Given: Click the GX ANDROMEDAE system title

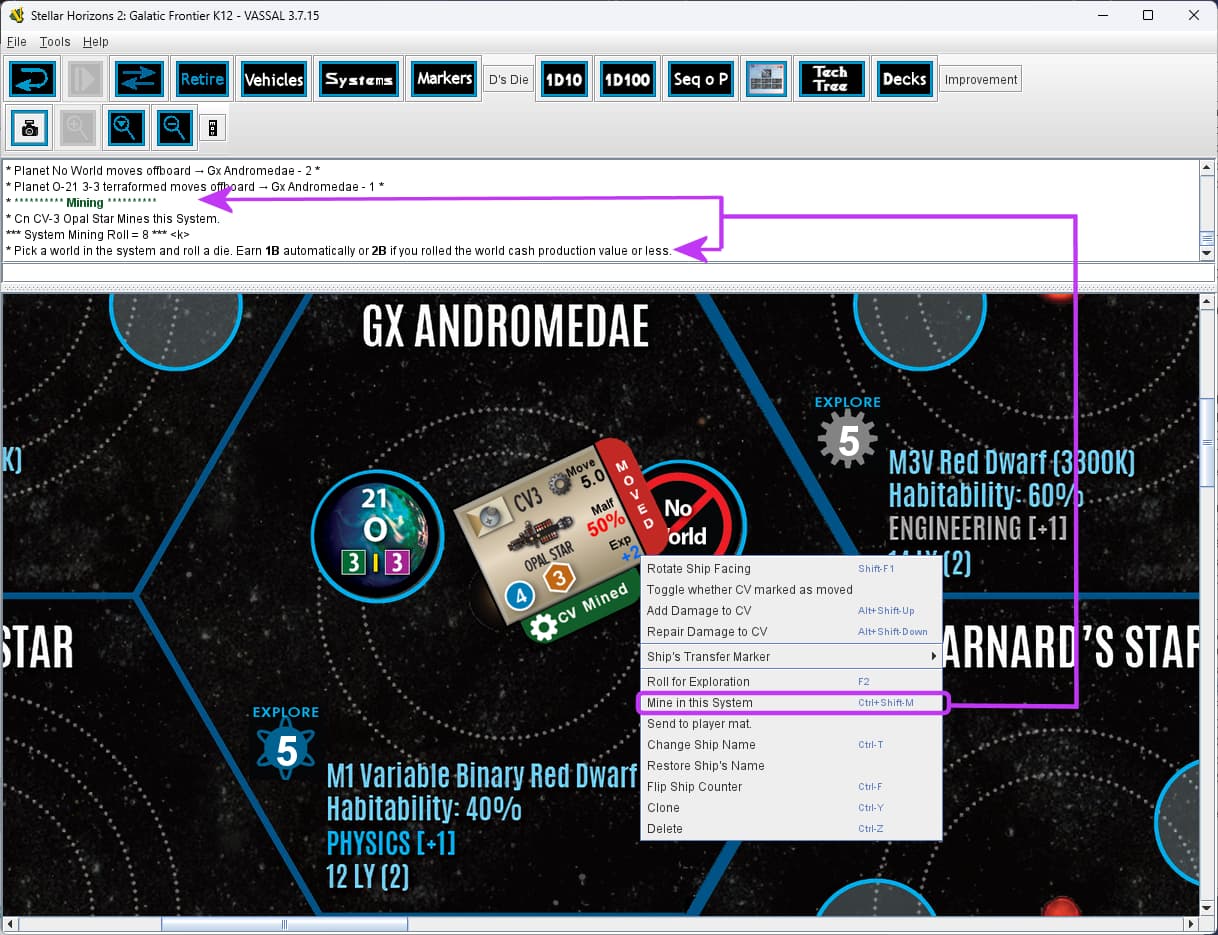Looking at the screenshot, I should [x=506, y=327].
